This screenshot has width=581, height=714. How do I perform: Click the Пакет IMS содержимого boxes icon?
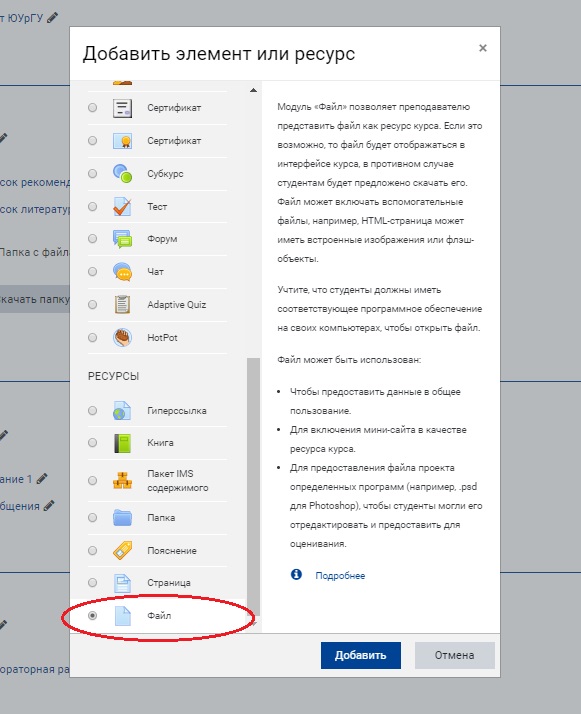(122, 480)
